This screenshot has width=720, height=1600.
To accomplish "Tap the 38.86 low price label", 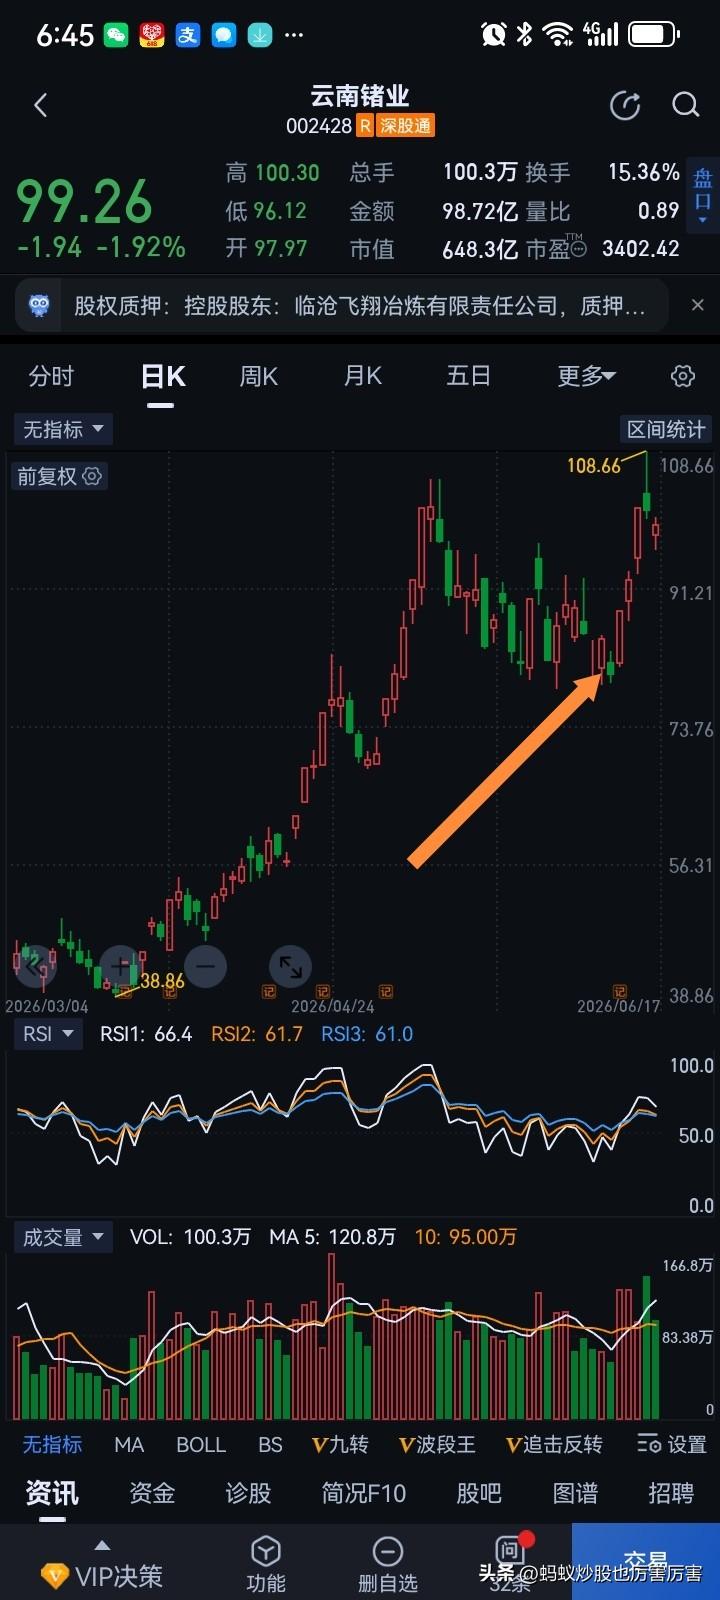I will (x=162, y=981).
